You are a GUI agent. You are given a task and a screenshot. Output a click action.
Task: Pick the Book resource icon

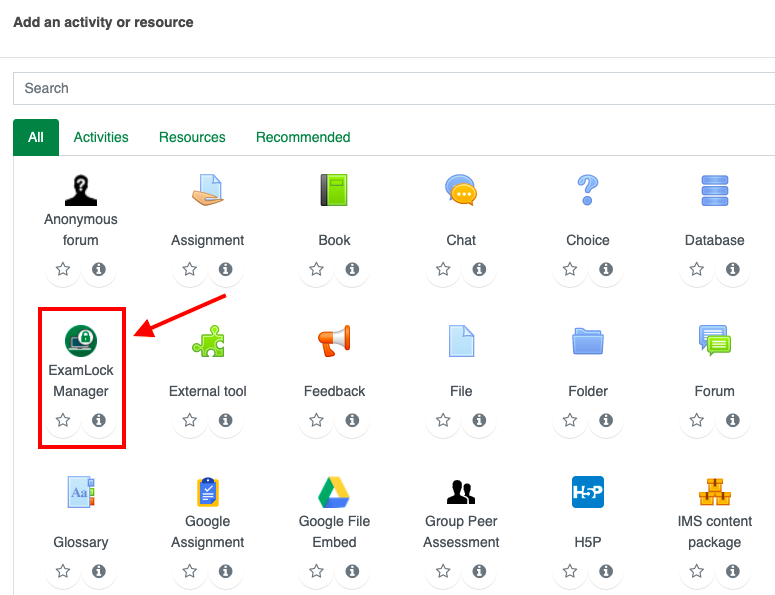(334, 189)
